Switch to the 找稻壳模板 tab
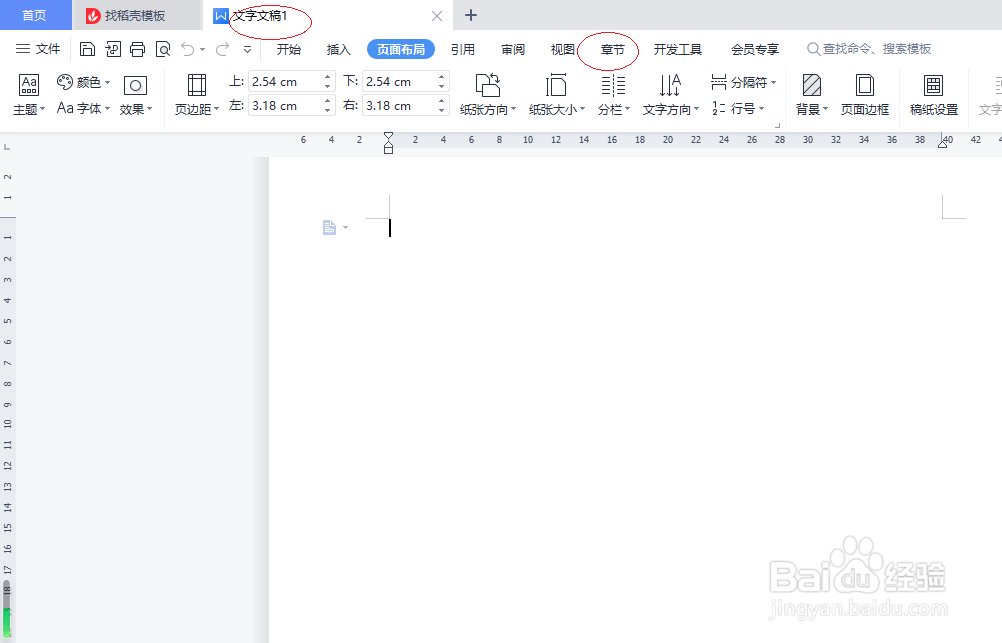Image resolution: width=1002 pixels, height=643 pixels. (x=135, y=15)
